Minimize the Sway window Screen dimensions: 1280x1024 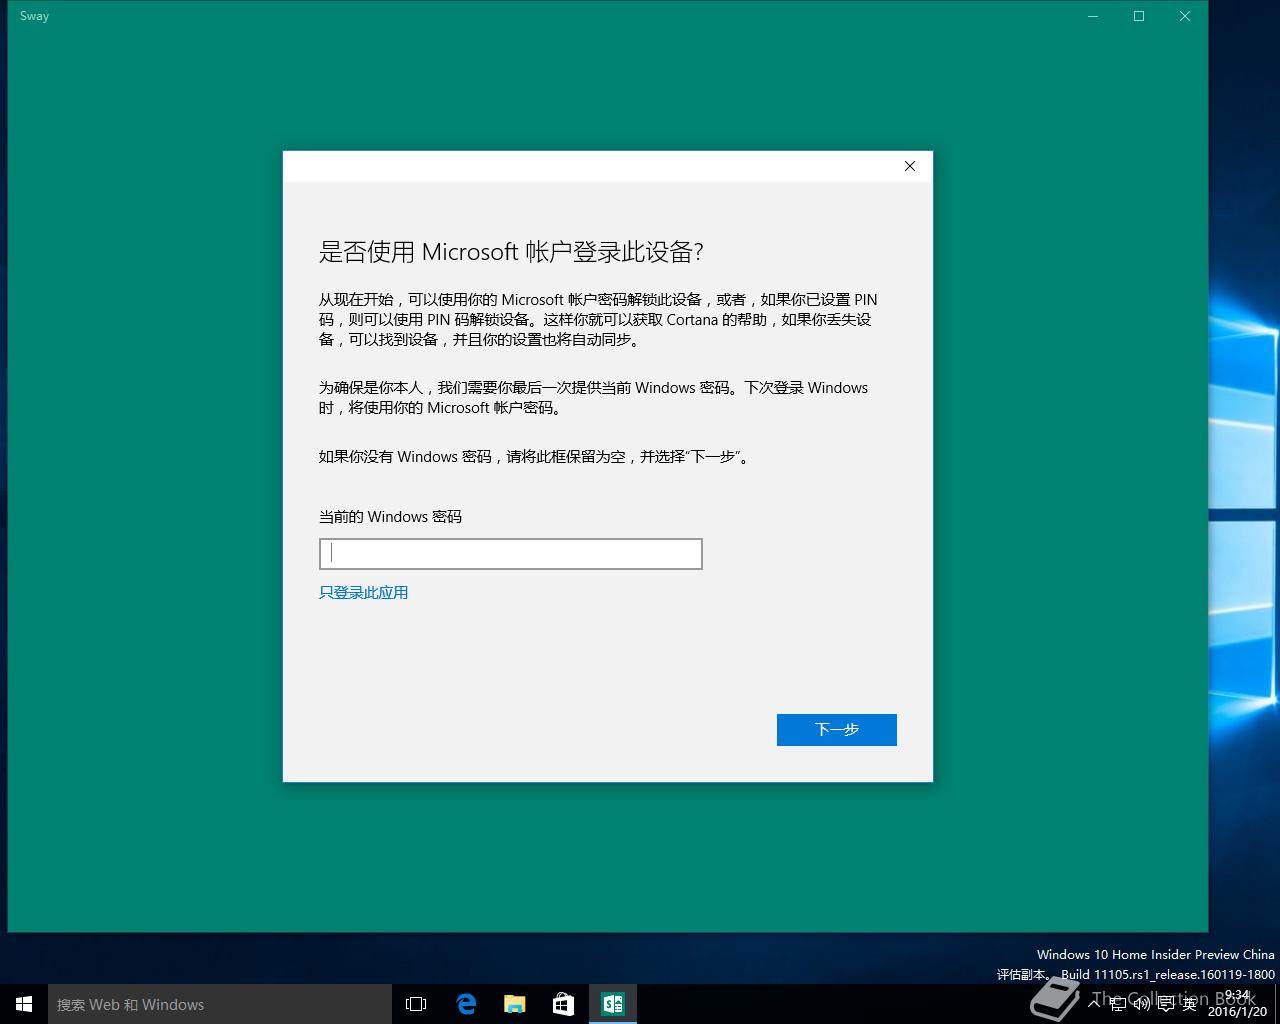1092,16
